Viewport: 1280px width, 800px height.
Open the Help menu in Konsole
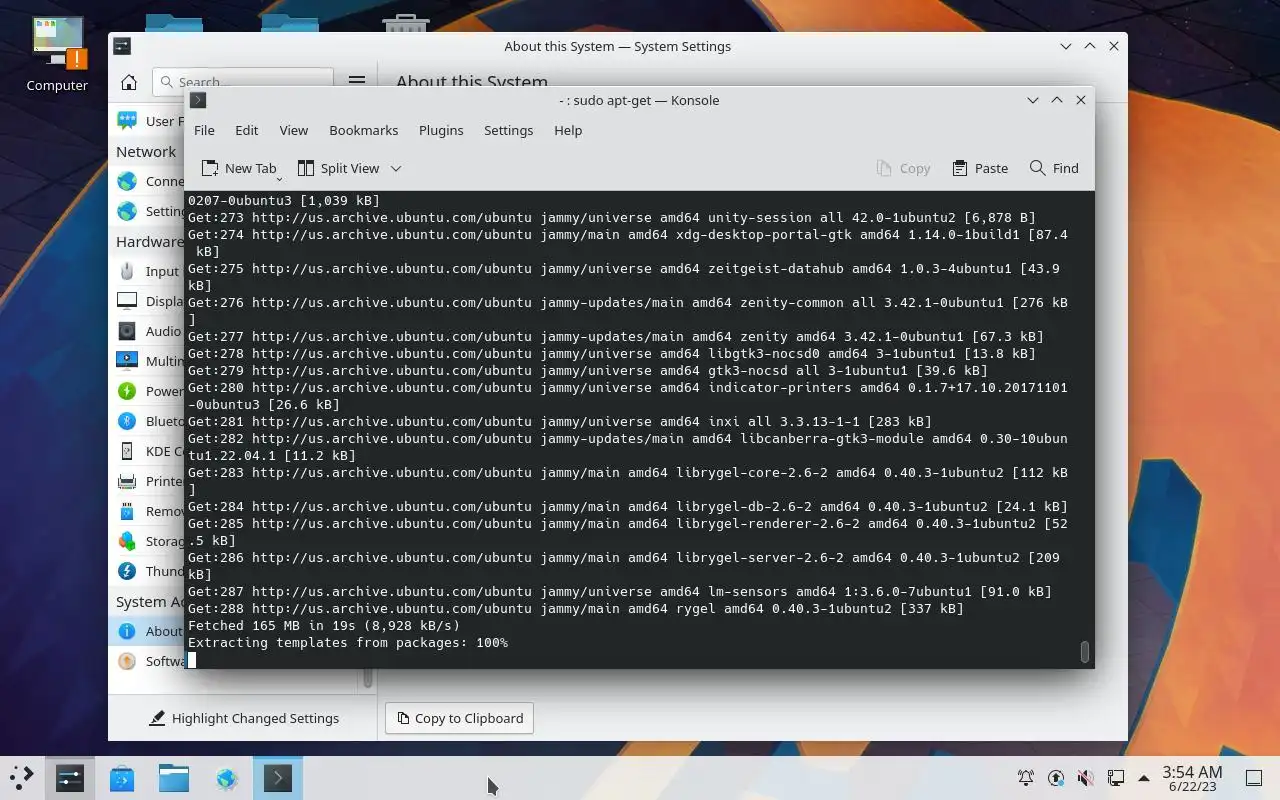coord(568,130)
